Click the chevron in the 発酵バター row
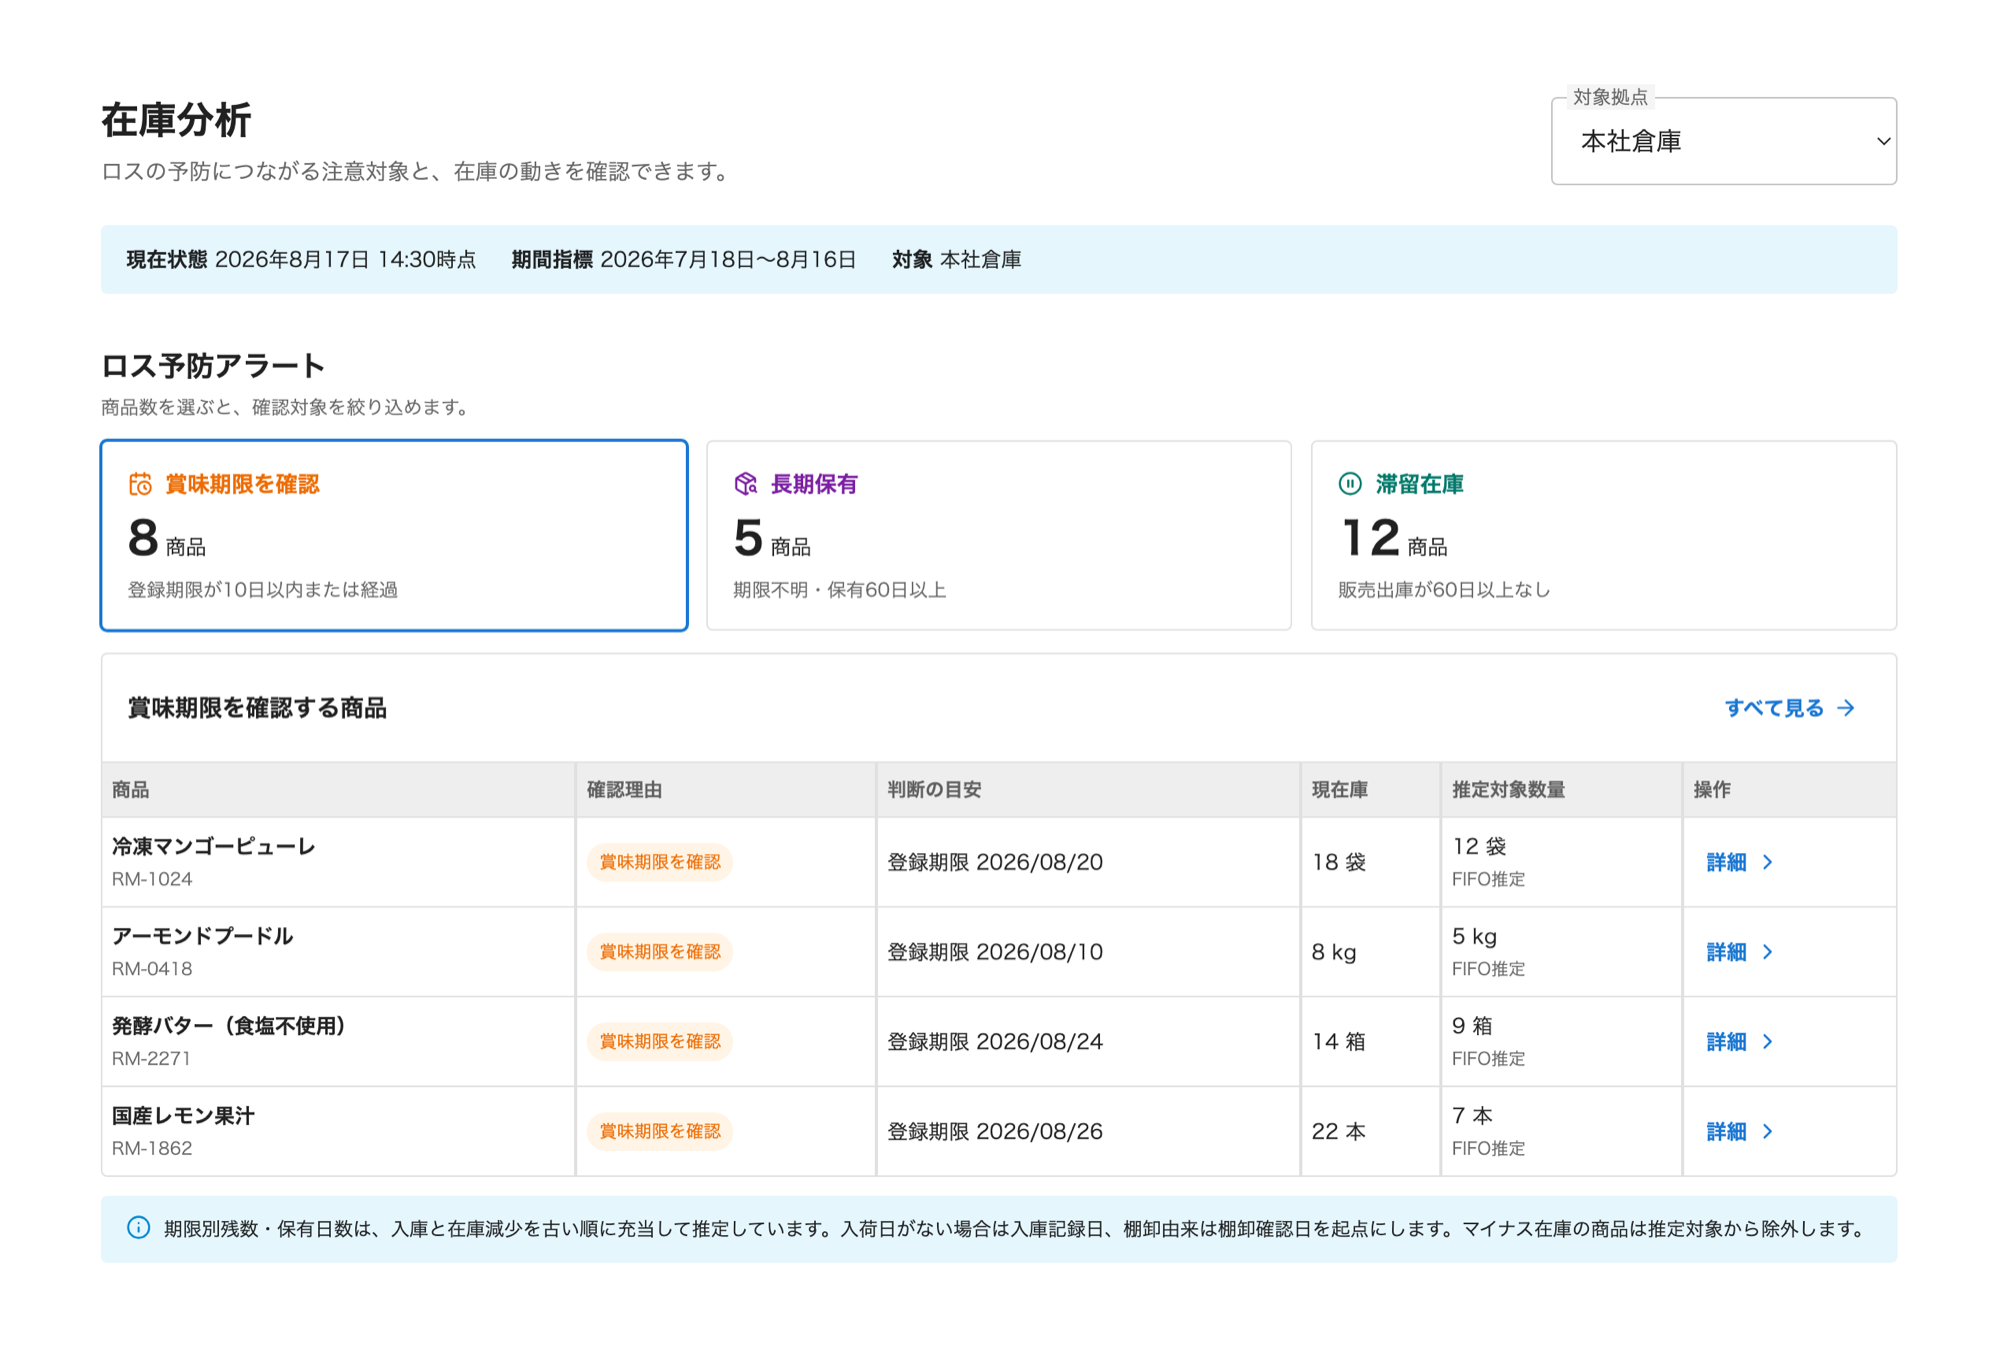2000x1370 pixels. tap(1767, 1042)
